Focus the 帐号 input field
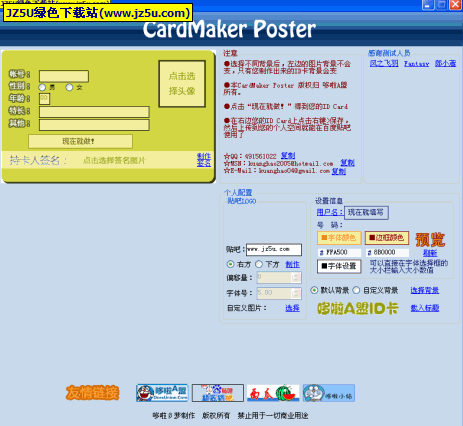Viewport: 463px width, 426px height. click(64, 76)
